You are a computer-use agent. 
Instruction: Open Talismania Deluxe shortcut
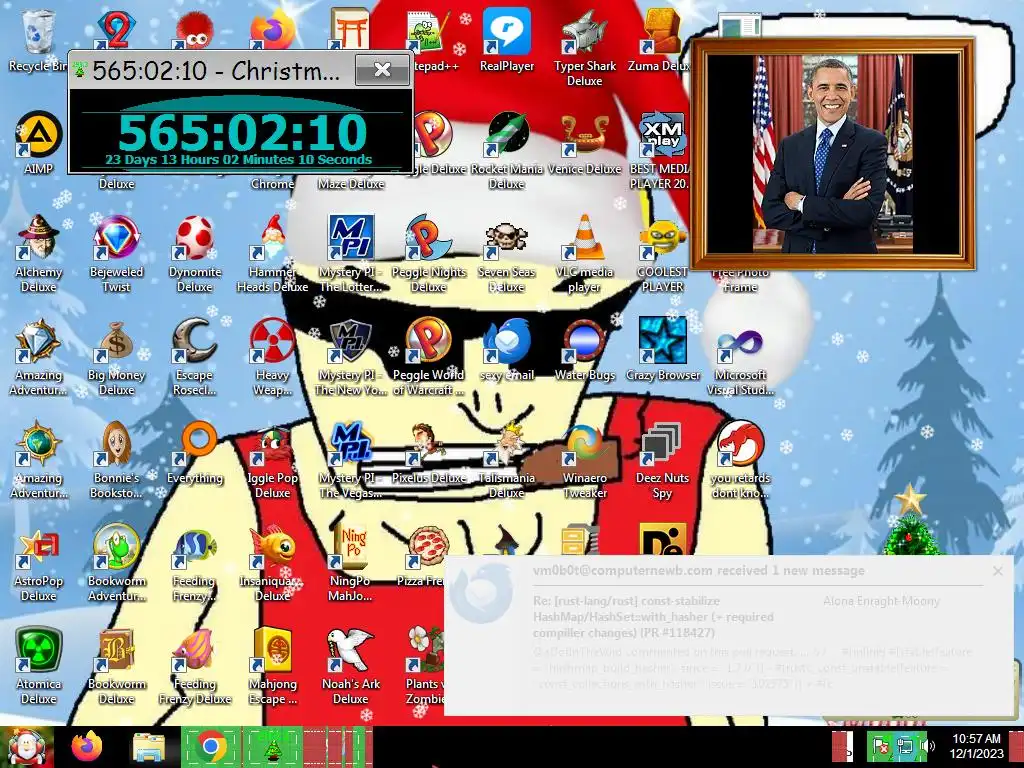click(507, 461)
